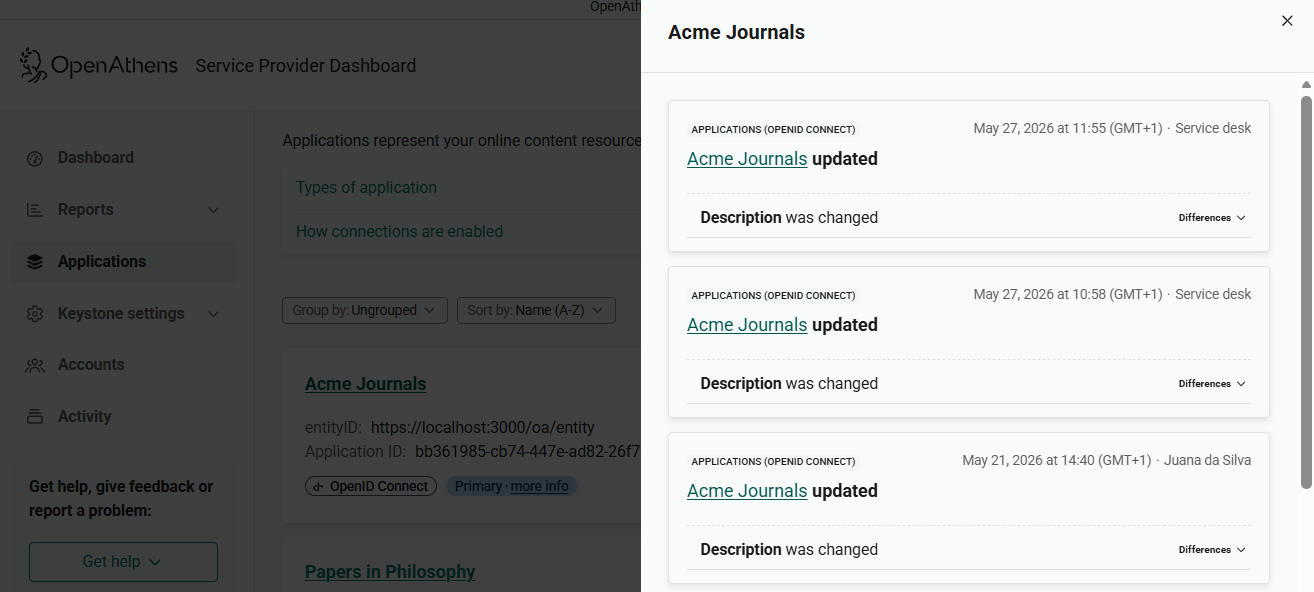
Task: Click Description was changed in 11:55 entry
Action: pos(789,218)
